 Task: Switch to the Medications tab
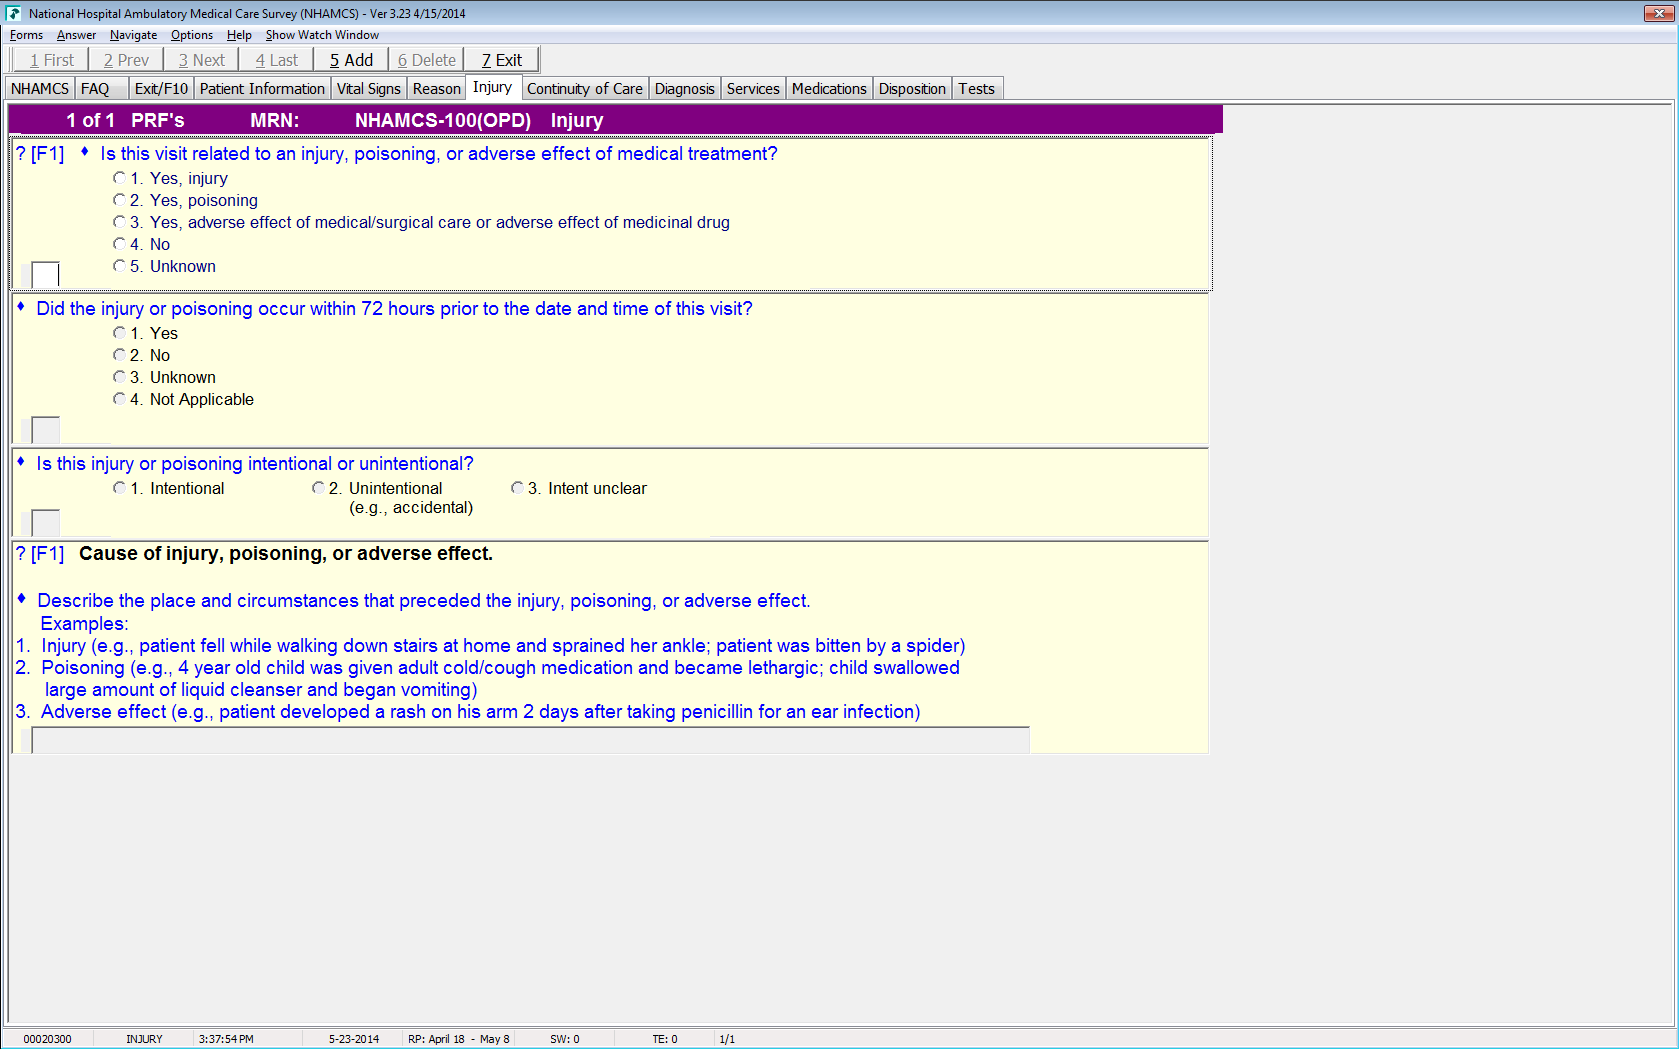tap(828, 89)
